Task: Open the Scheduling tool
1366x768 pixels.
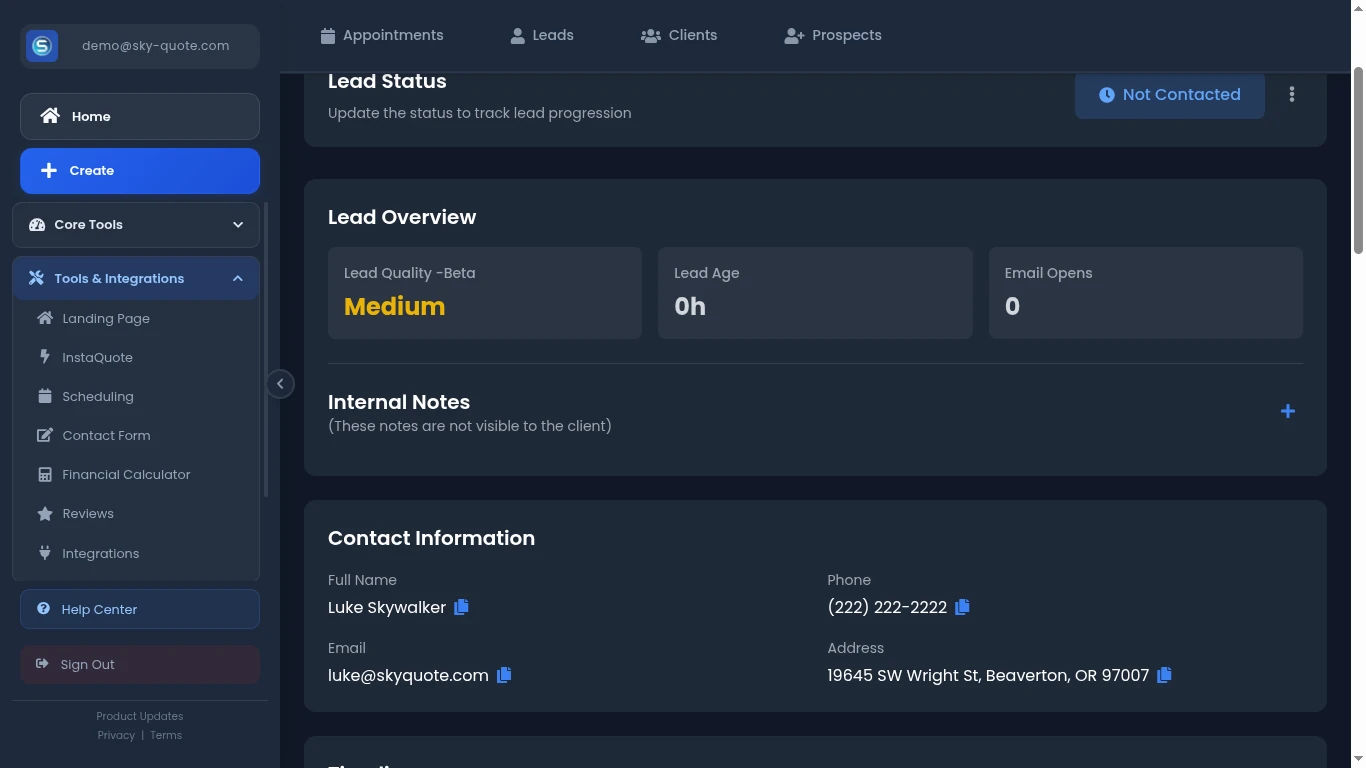Action: (x=97, y=396)
